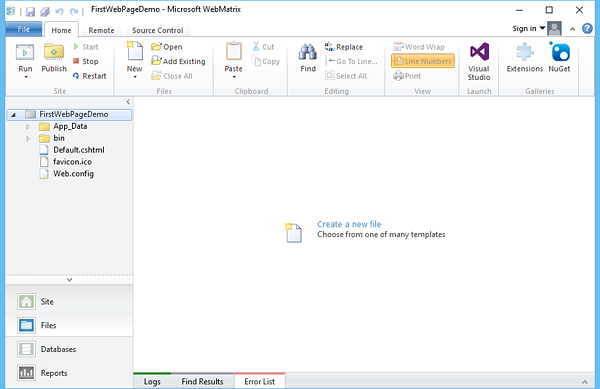The width and height of the screenshot is (600, 389).
Task: Click the Cut scissors button
Action: 263,47
